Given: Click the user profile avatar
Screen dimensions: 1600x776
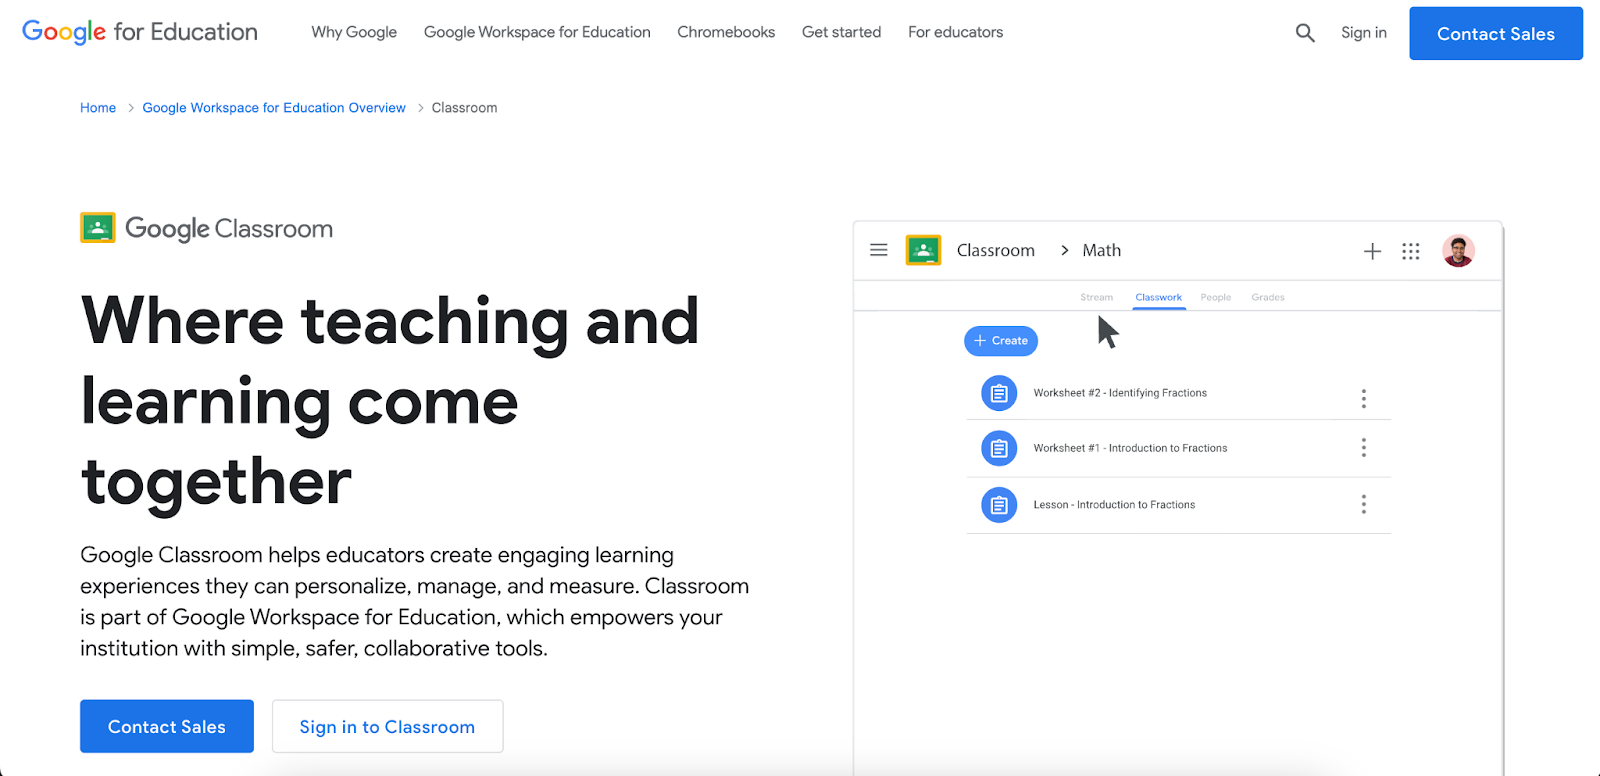Looking at the screenshot, I should point(1459,251).
